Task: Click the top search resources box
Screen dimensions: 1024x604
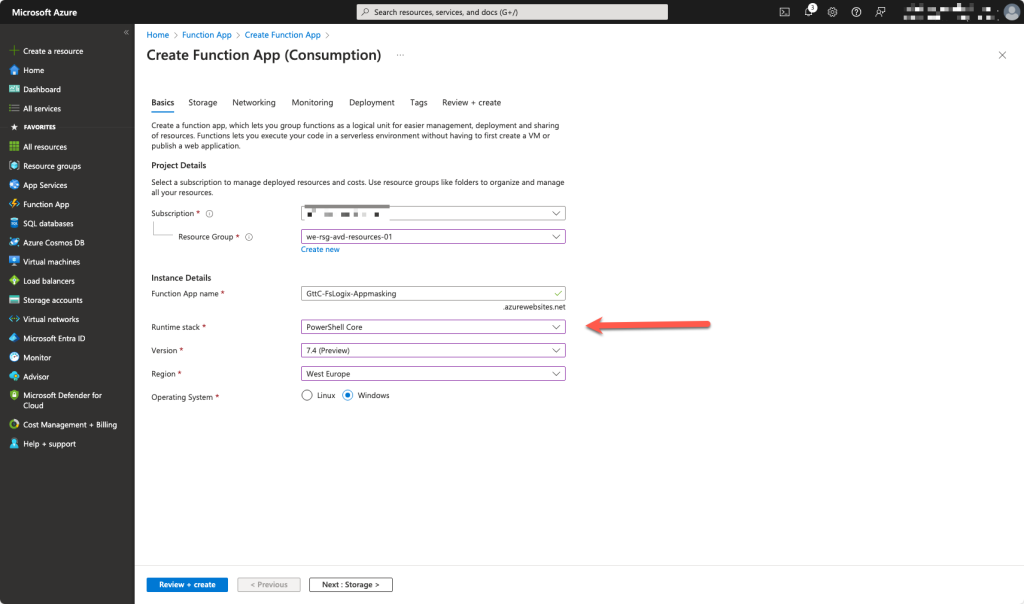Action: point(512,12)
